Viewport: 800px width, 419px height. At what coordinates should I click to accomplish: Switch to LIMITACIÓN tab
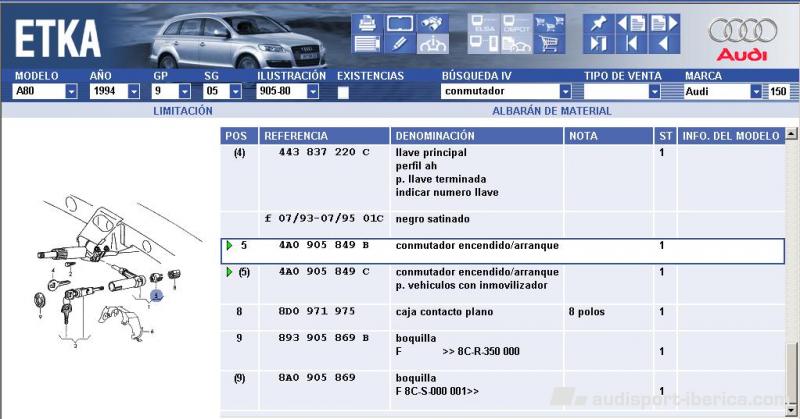(182, 111)
